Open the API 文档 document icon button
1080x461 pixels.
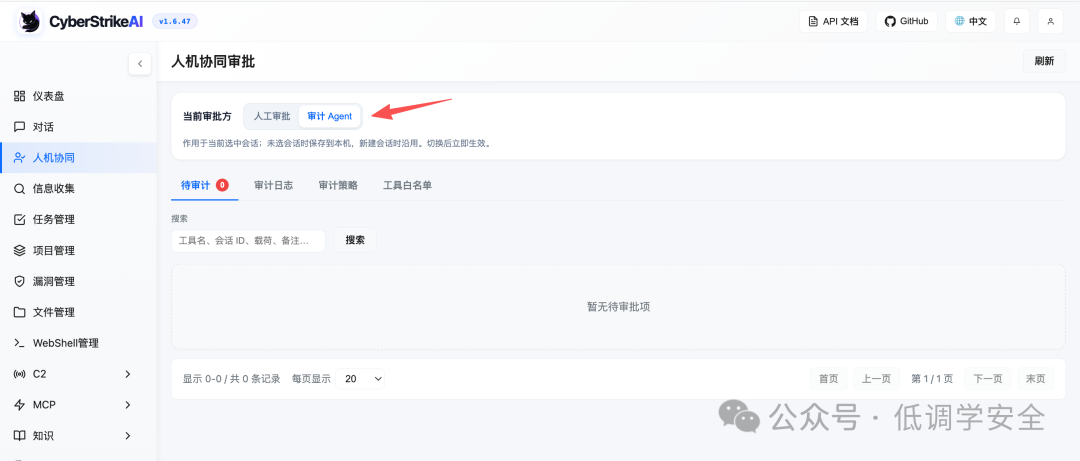tap(833, 21)
